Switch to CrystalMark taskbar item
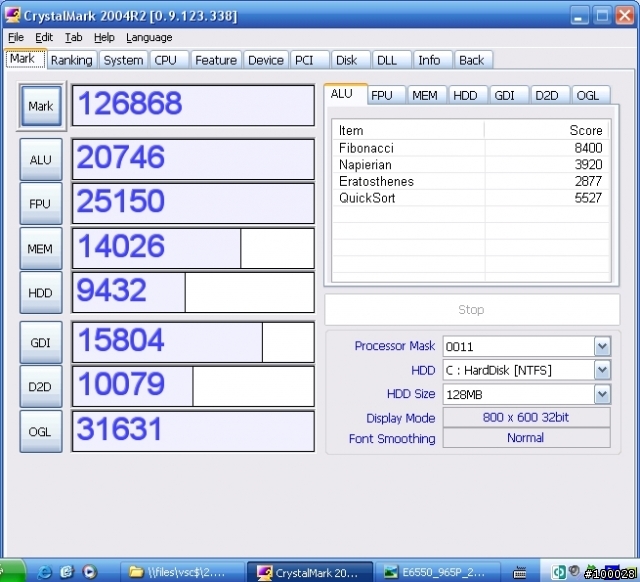Viewport: 640px width, 582px height. tap(310, 572)
